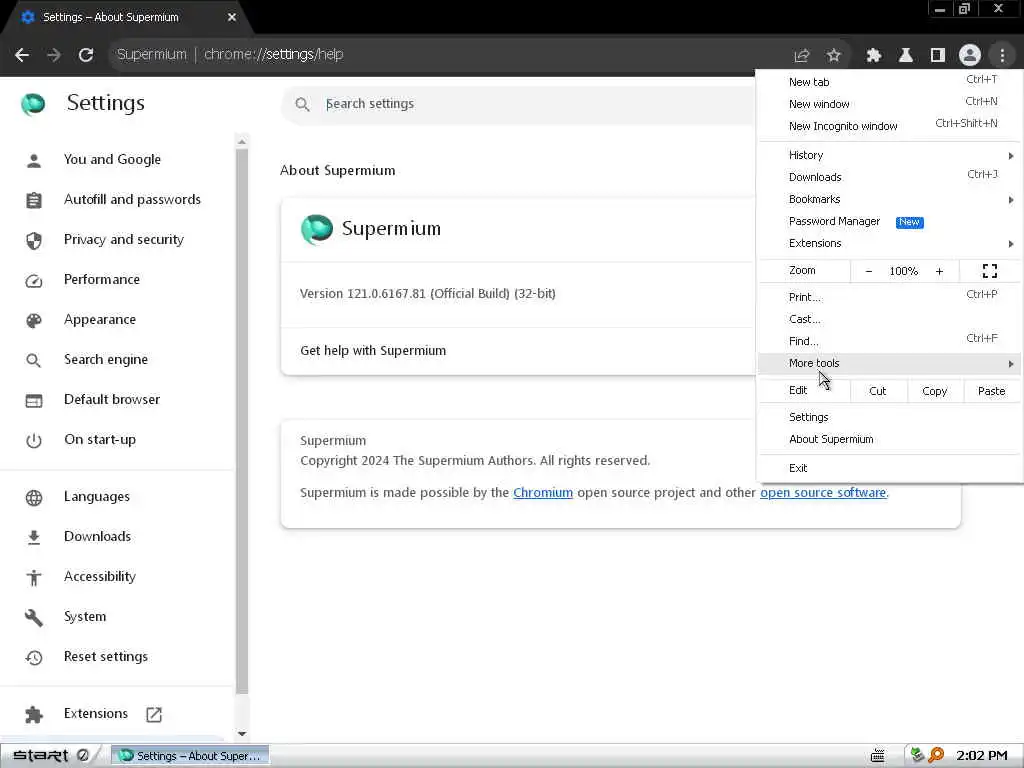
Task: Choose Find from menu
Action: (x=889, y=341)
